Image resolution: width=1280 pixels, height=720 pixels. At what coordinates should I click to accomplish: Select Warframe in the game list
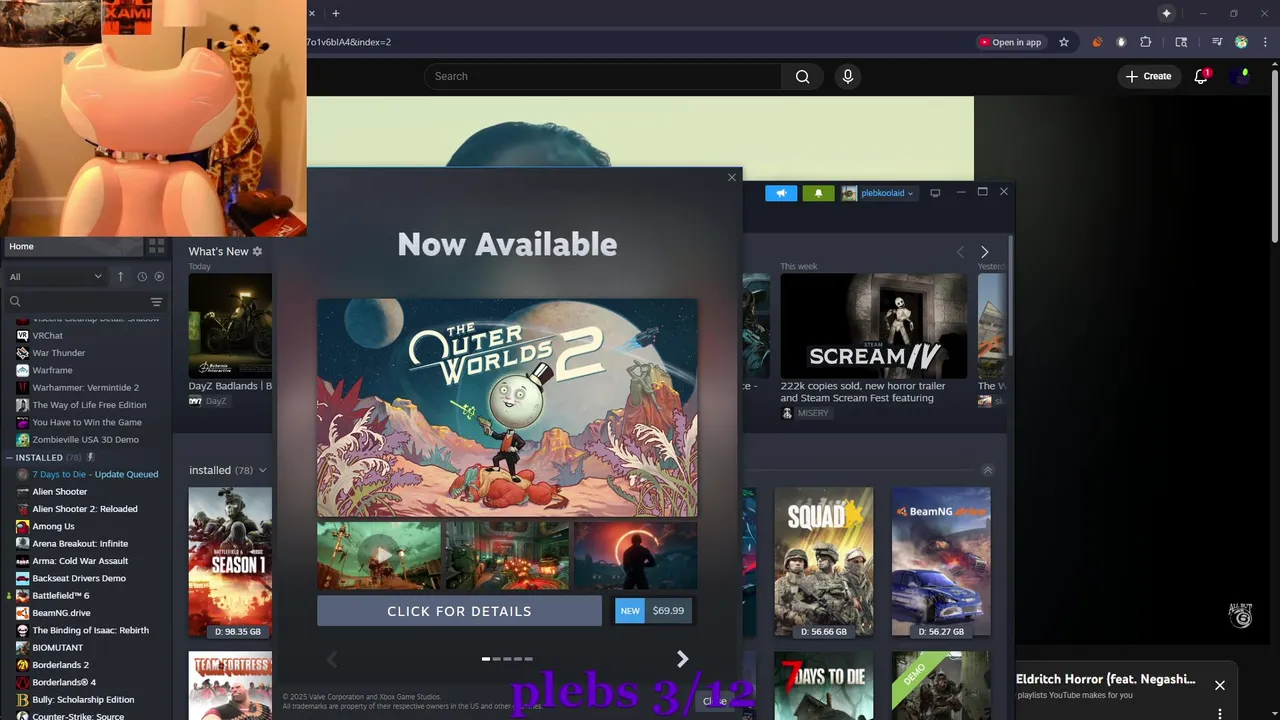point(52,370)
